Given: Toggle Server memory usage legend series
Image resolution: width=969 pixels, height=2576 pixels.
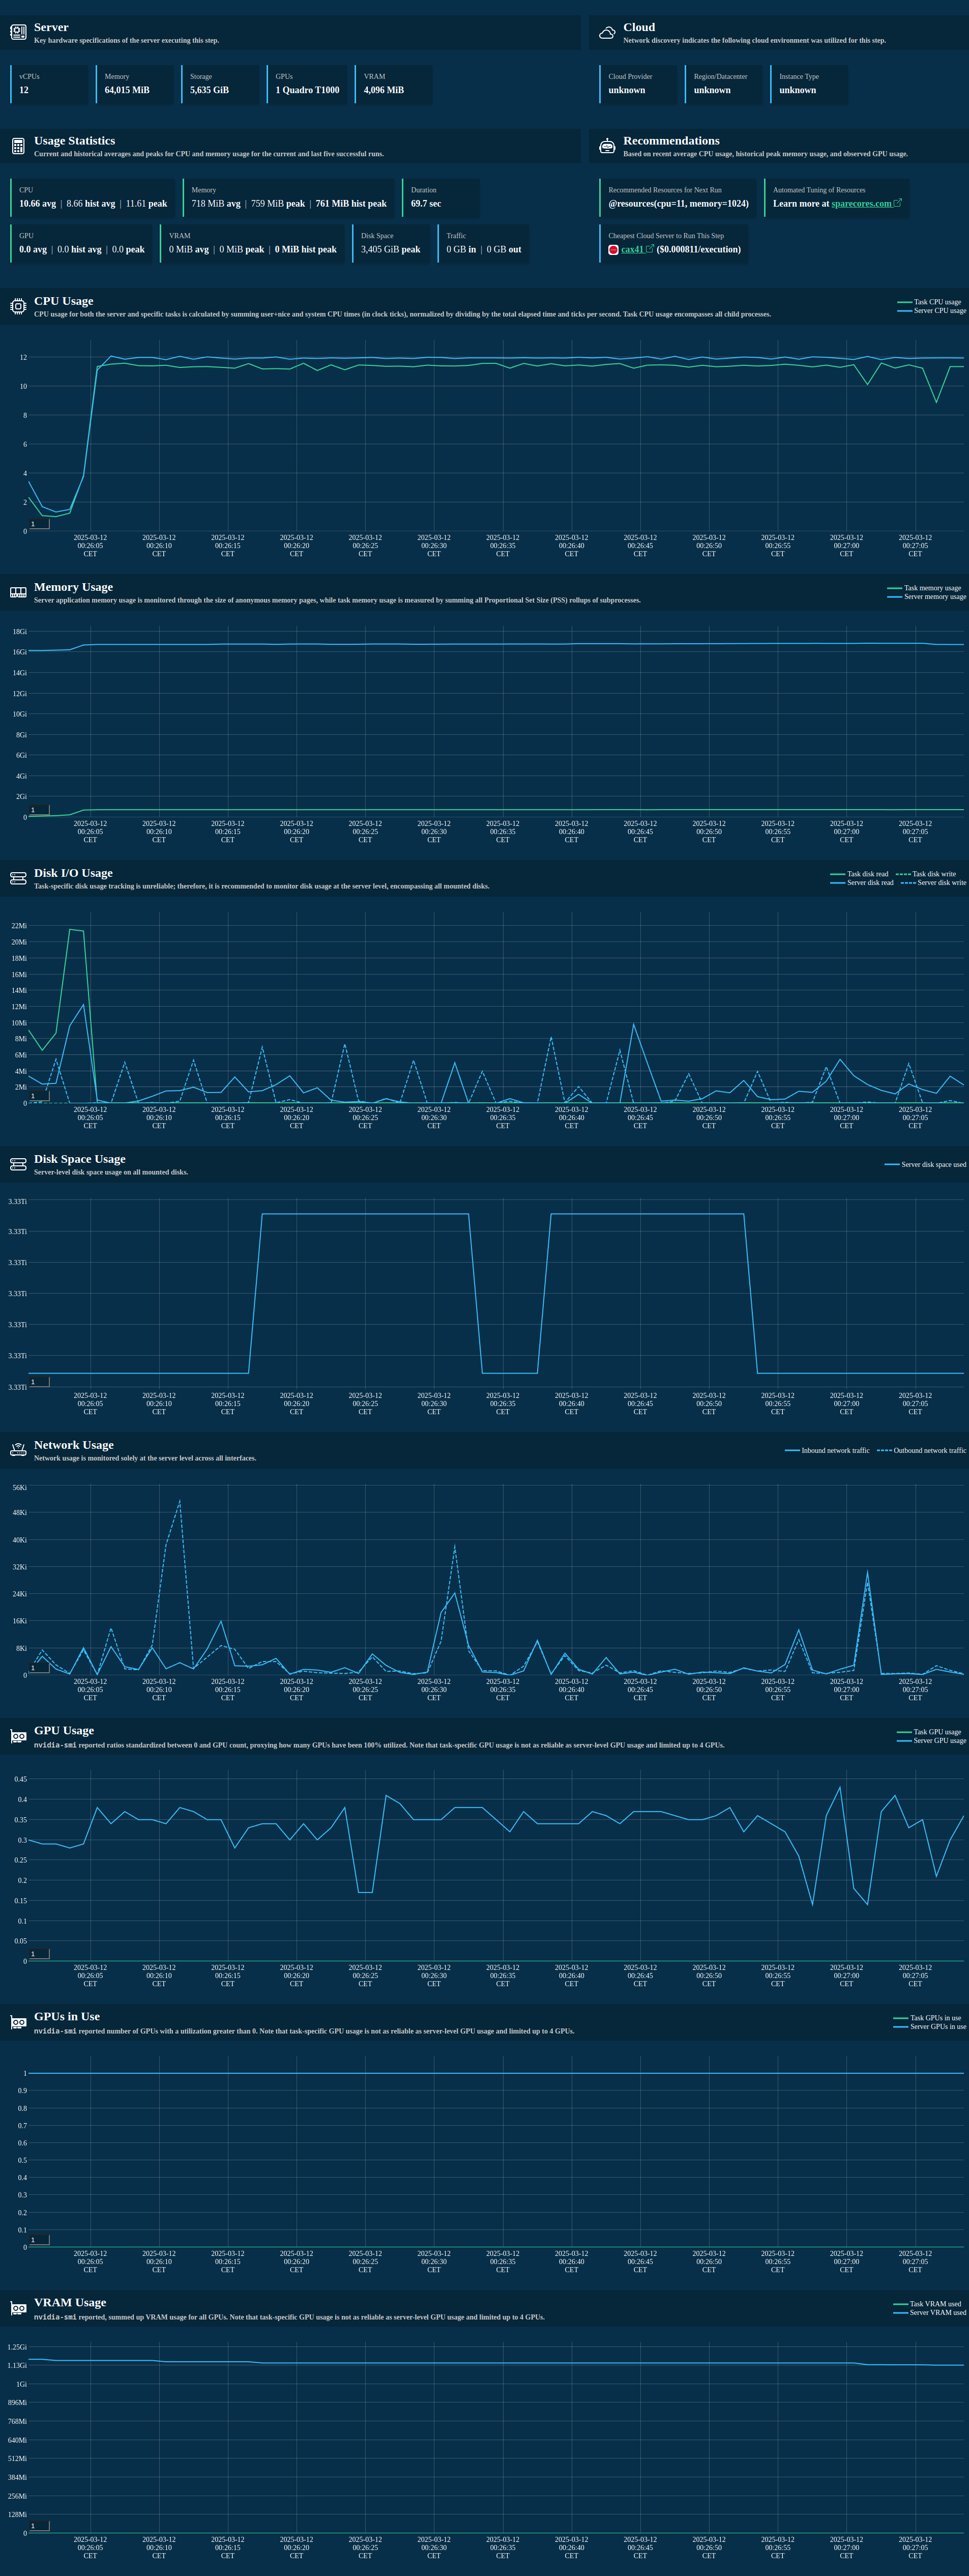Looking at the screenshot, I should [x=927, y=597].
